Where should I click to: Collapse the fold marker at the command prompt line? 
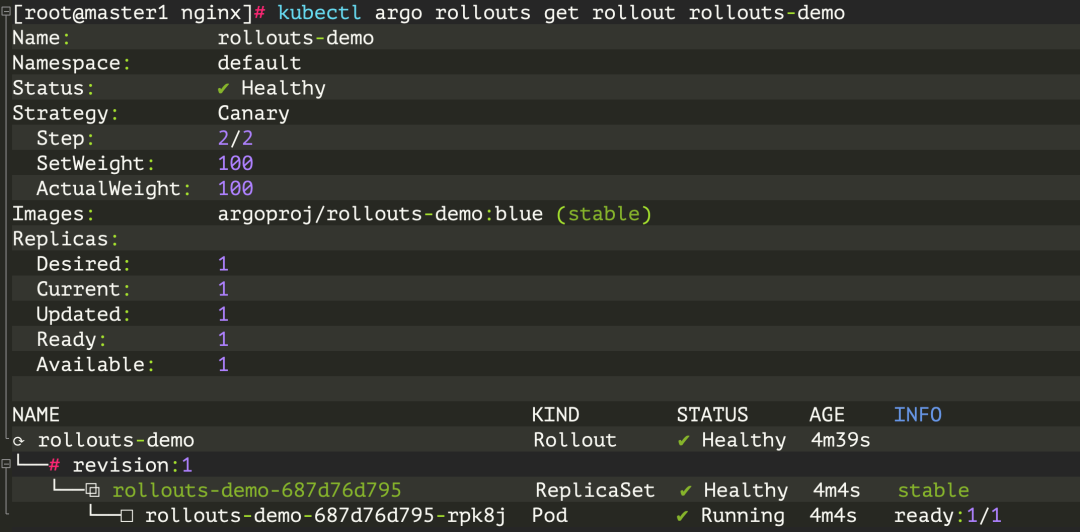click(6, 12)
